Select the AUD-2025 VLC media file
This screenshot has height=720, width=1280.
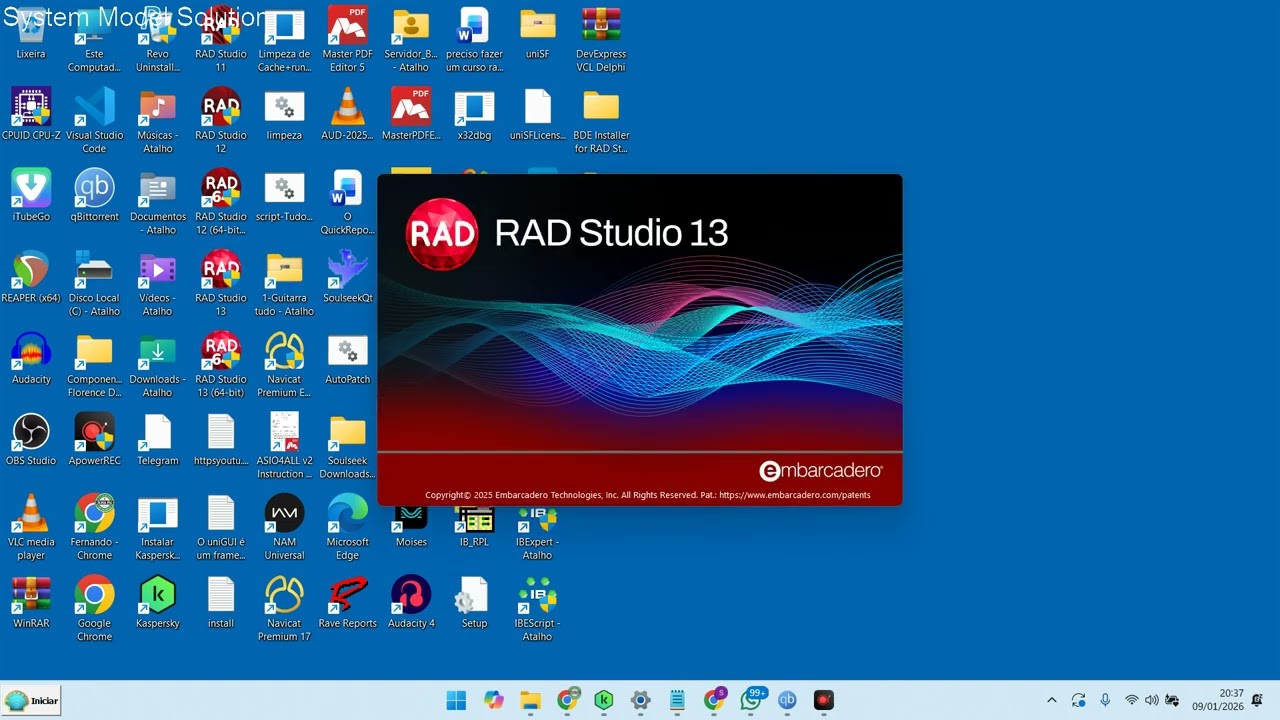[347, 115]
